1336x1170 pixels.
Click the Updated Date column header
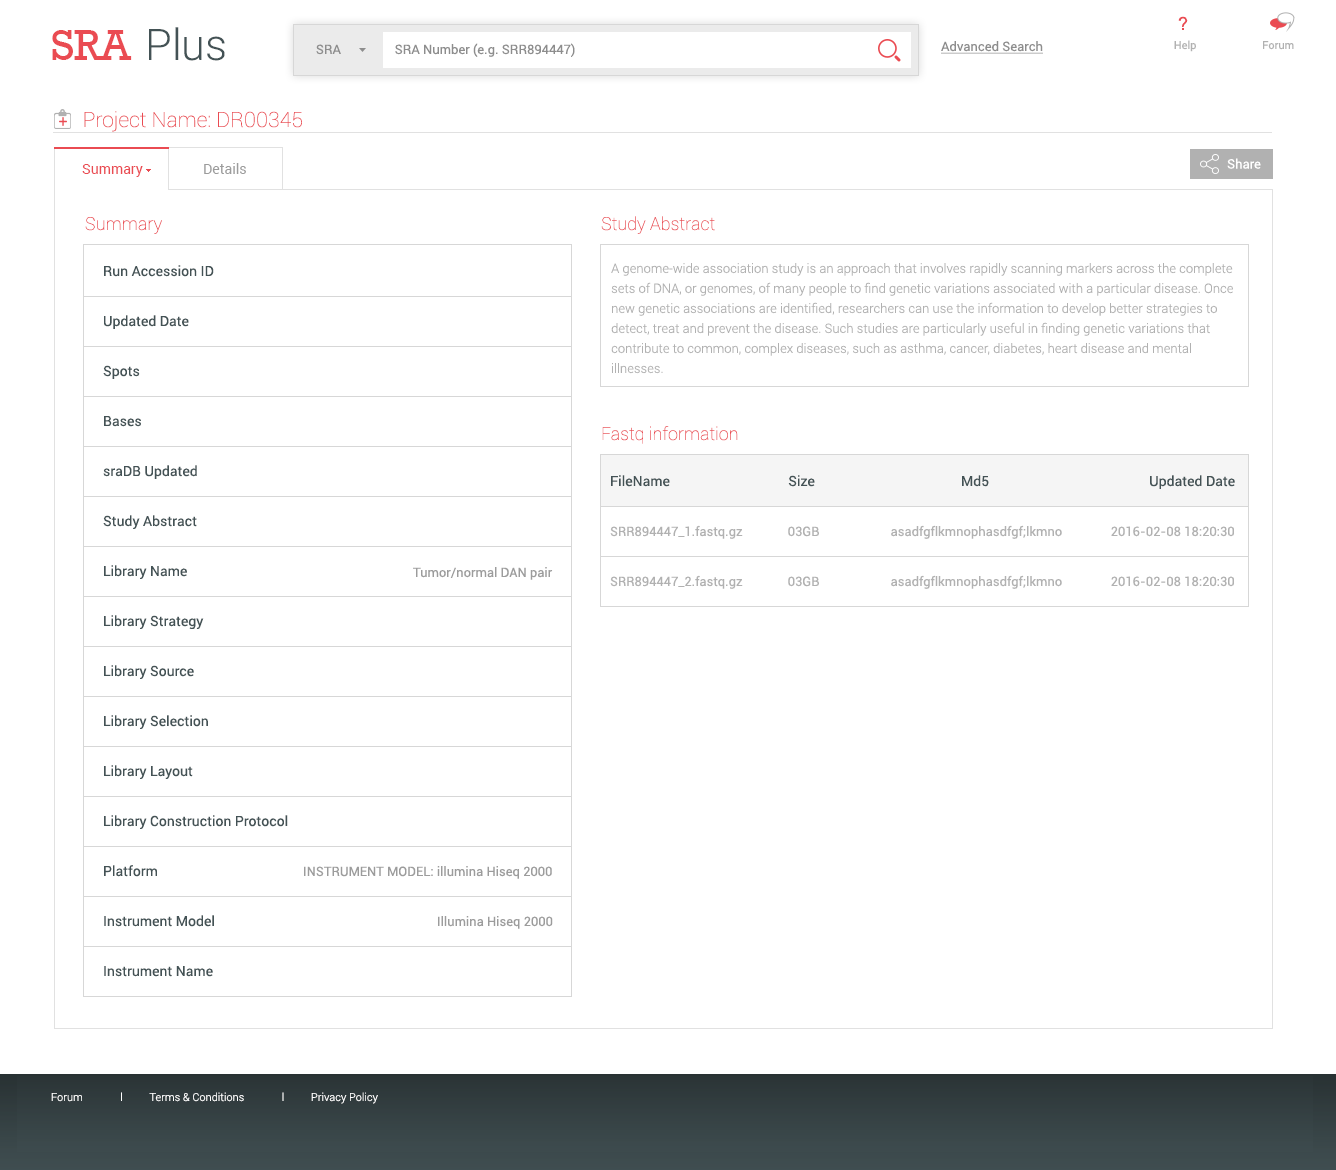(x=1191, y=481)
